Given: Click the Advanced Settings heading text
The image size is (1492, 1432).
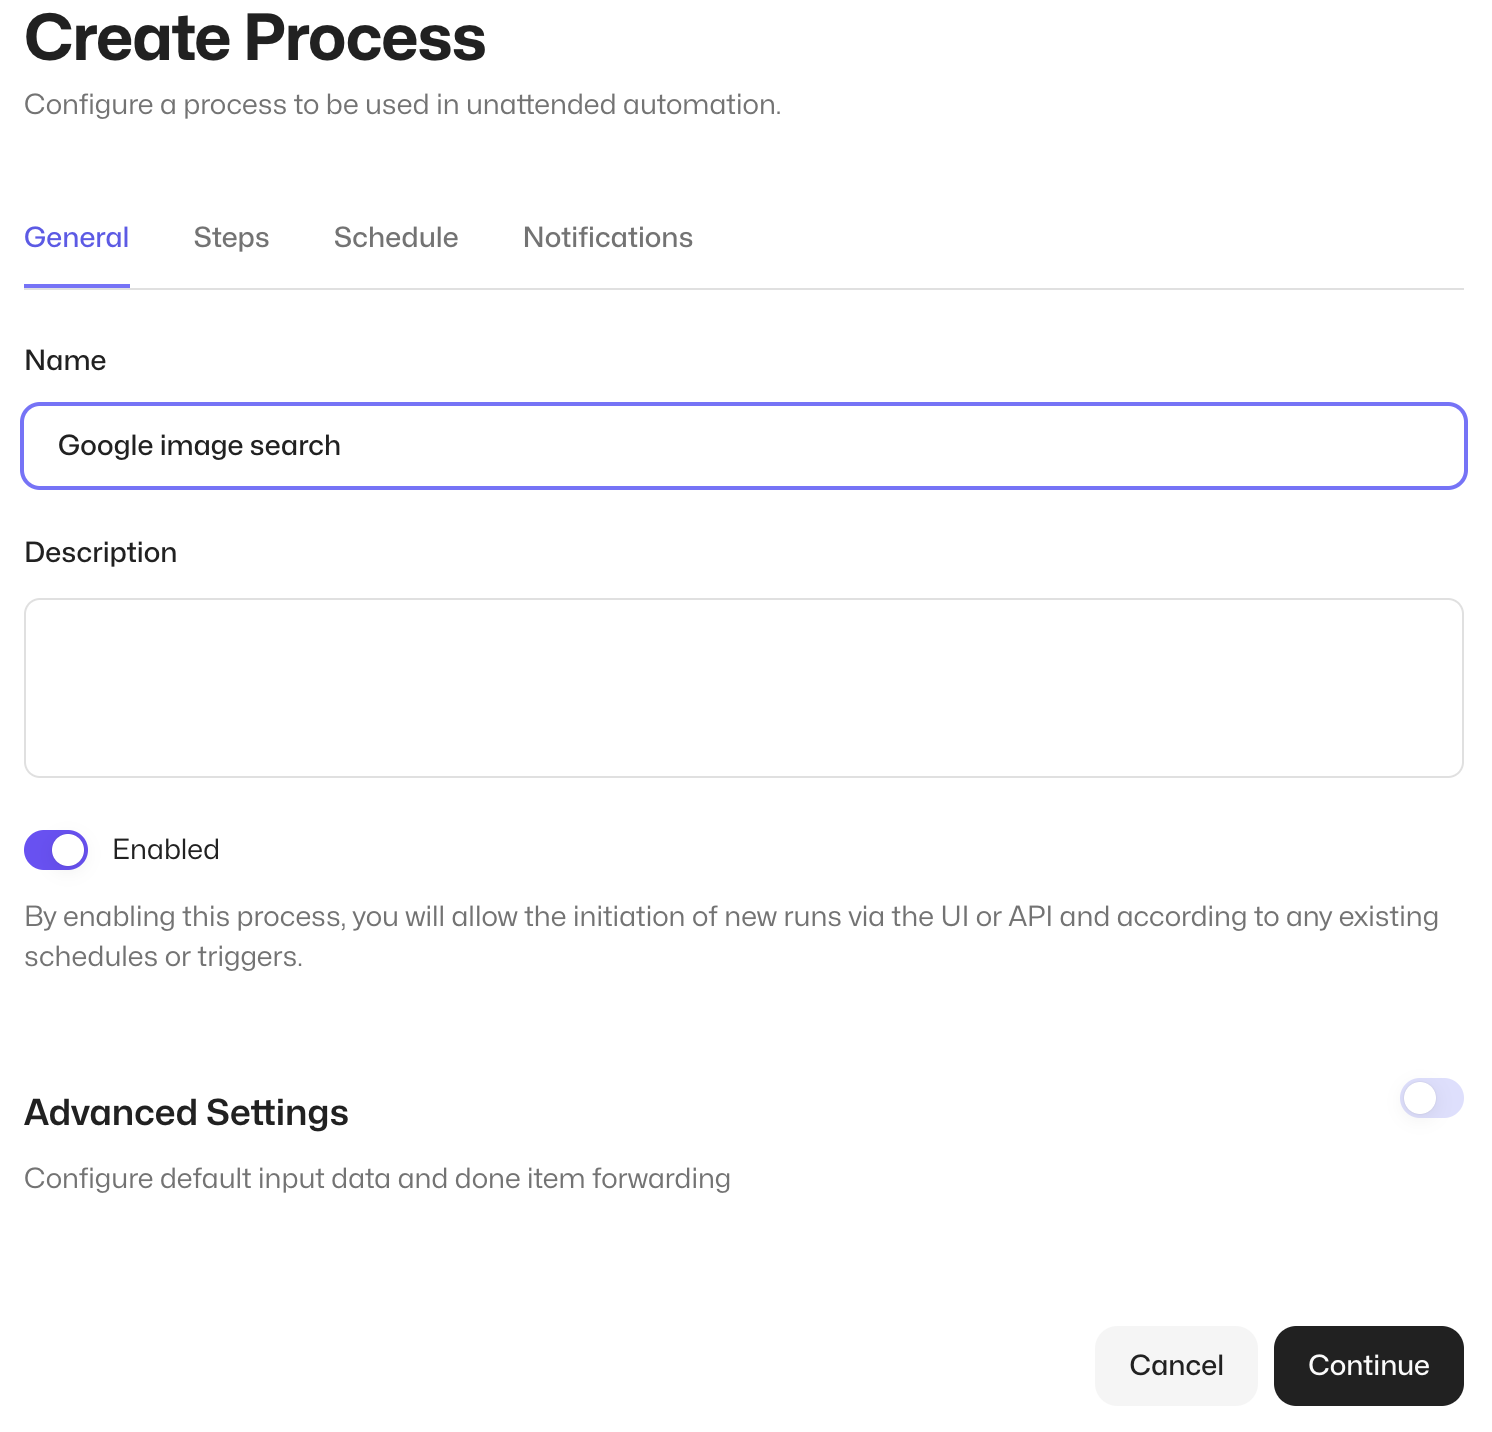Looking at the screenshot, I should (x=186, y=1113).
